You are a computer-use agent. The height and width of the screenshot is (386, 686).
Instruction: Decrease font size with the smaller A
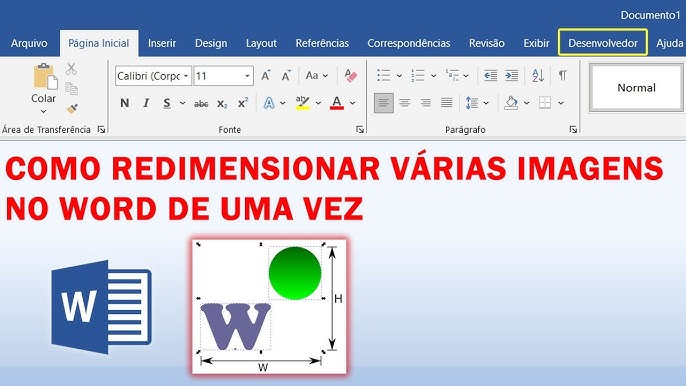coord(286,76)
